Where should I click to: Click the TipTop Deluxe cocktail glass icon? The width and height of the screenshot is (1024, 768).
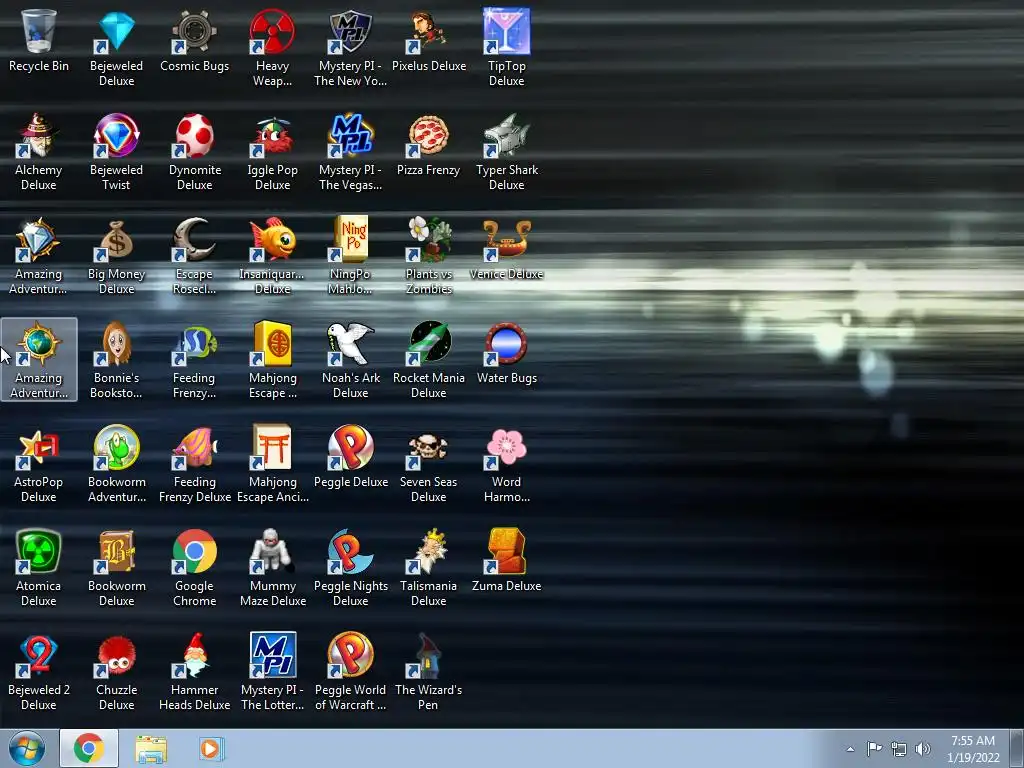click(506, 31)
